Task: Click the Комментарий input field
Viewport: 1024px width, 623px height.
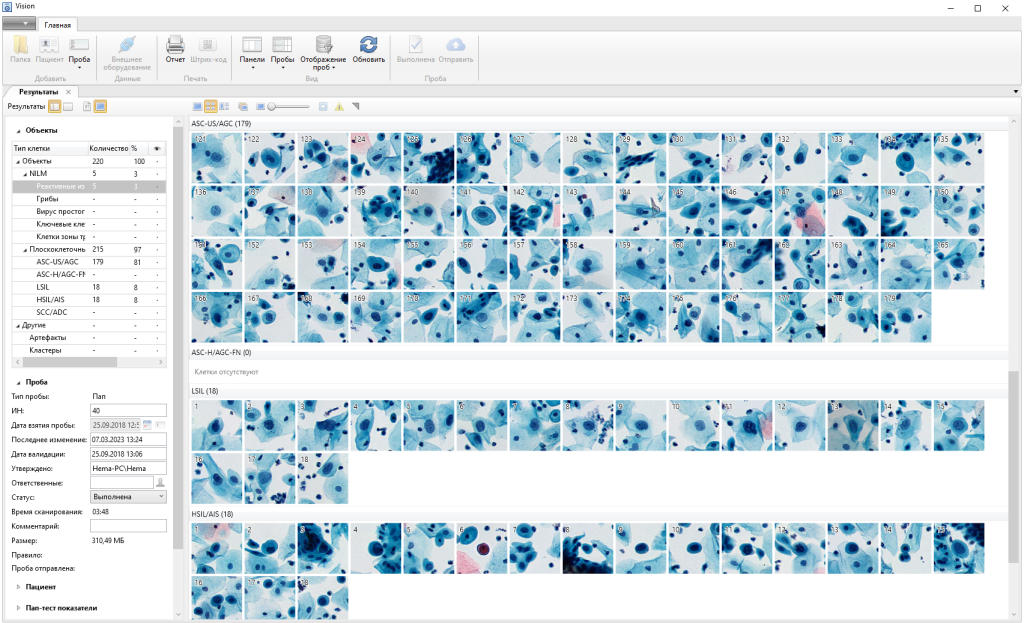Action: pyautogui.click(x=128, y=525)
